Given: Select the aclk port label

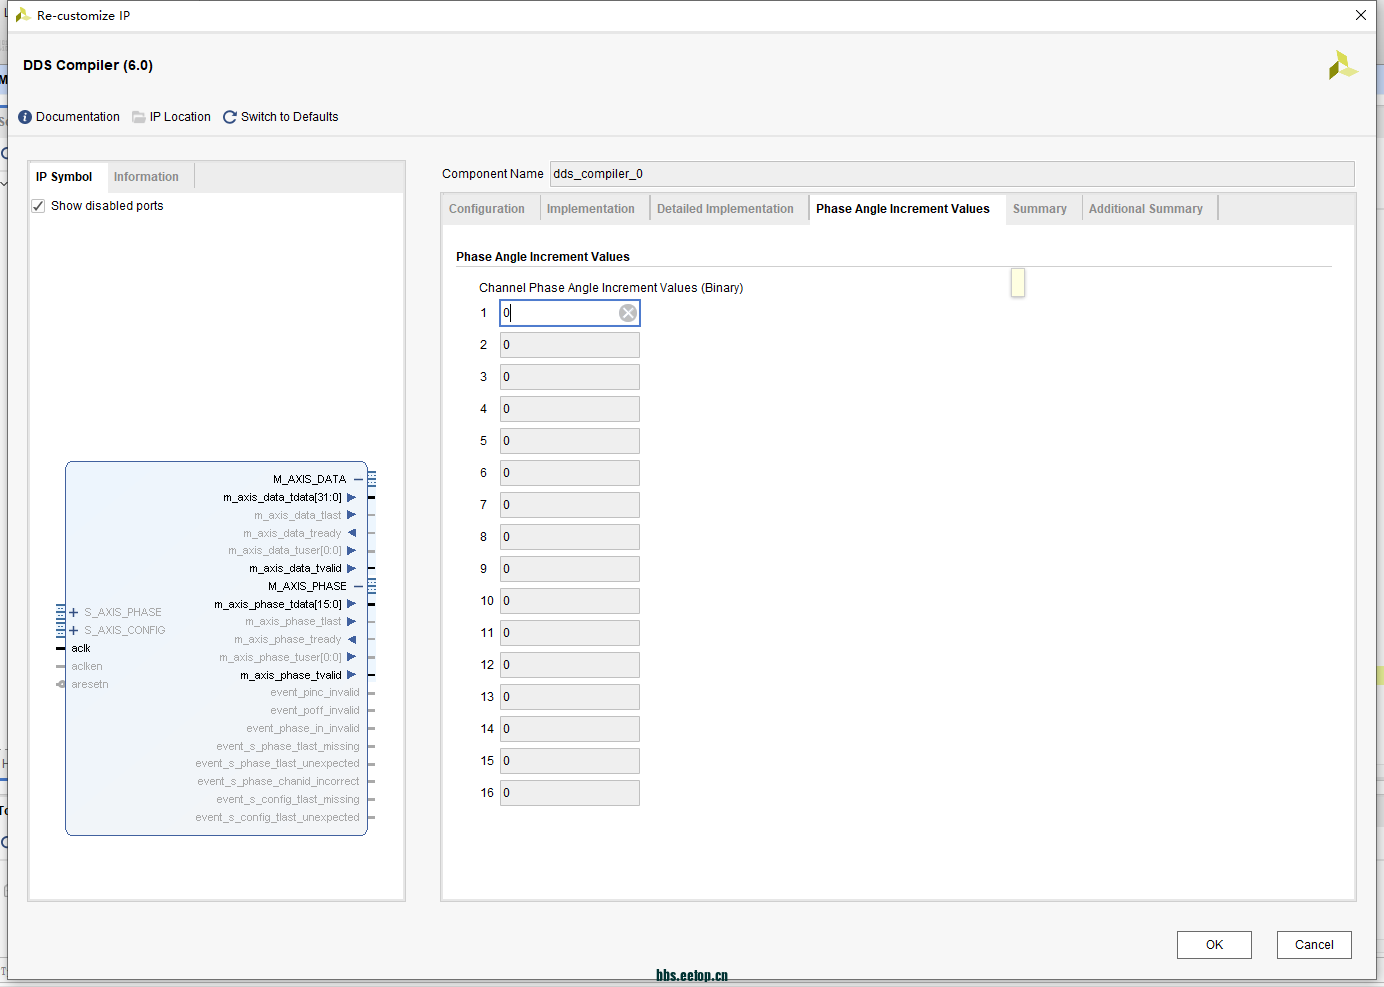Looking at the screenshot, I should tap(81, 648).
